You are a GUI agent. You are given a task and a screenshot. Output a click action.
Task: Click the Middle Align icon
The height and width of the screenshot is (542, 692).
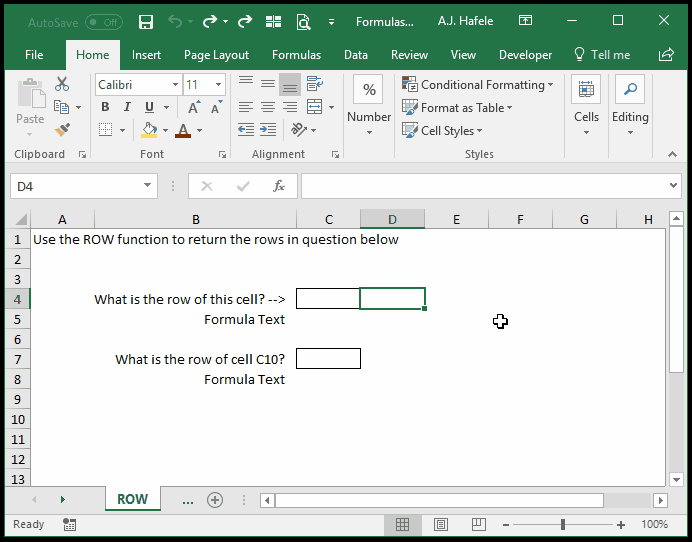268,83
